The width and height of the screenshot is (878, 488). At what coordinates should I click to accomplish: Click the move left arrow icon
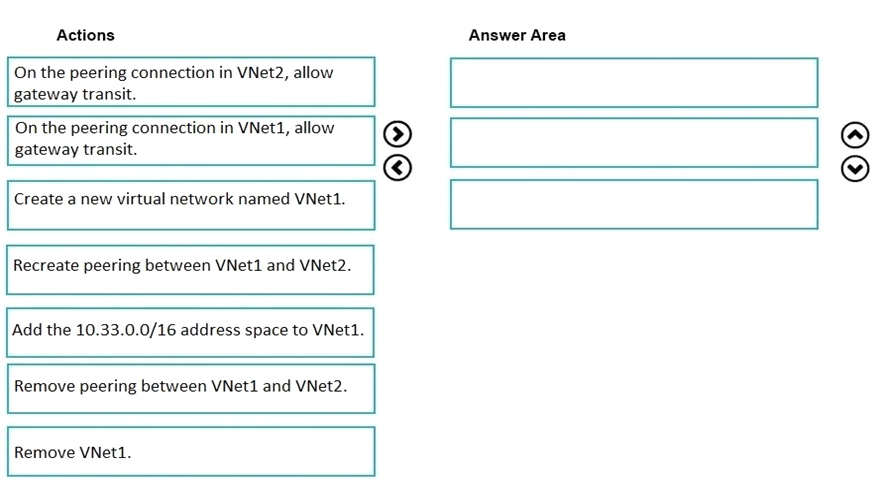tap(398, 168)
